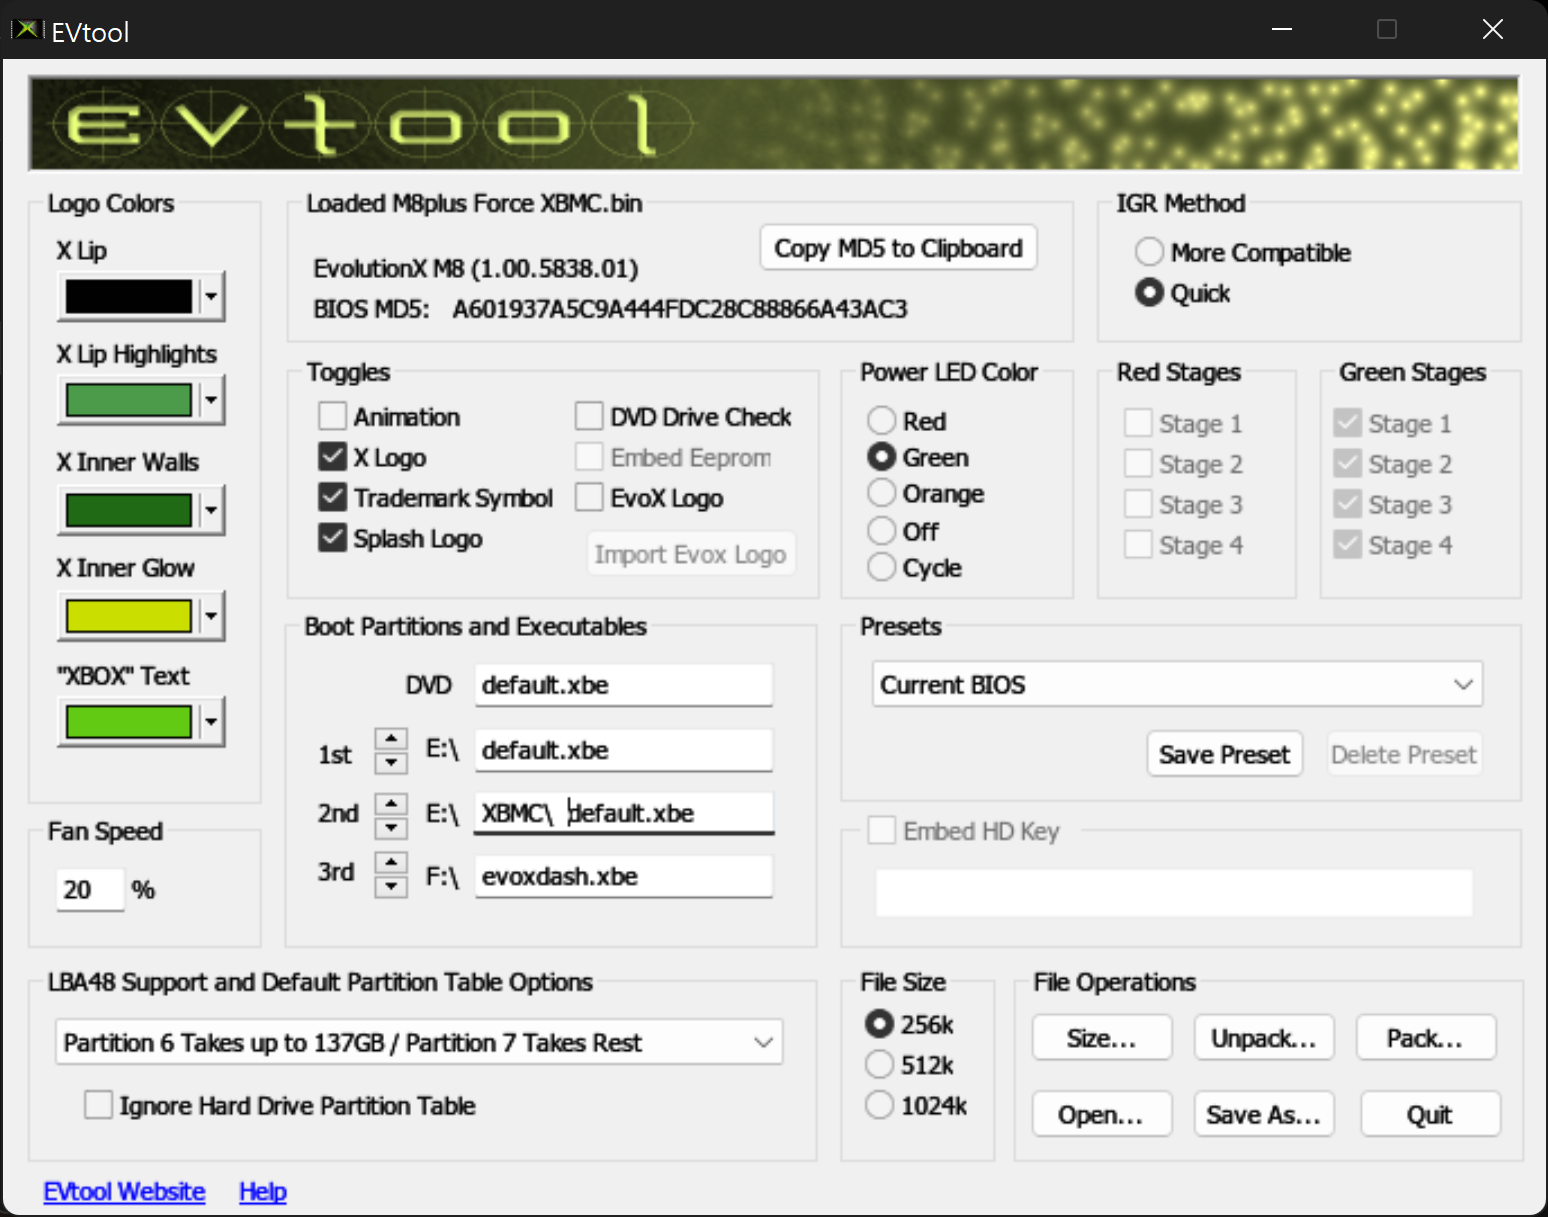Click the DVD executable name field

click(x=624, y=685)
